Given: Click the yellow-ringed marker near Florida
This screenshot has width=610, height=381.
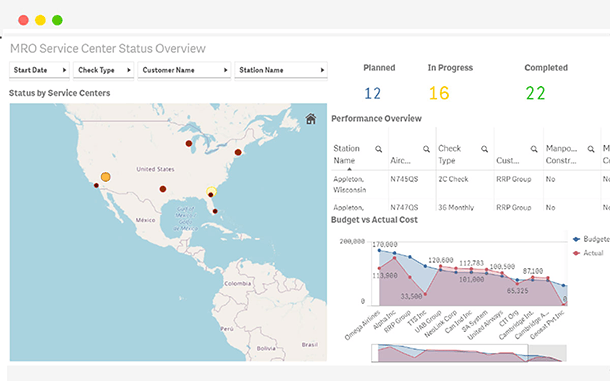Looking at the screenshot, I should coord(211,191).
